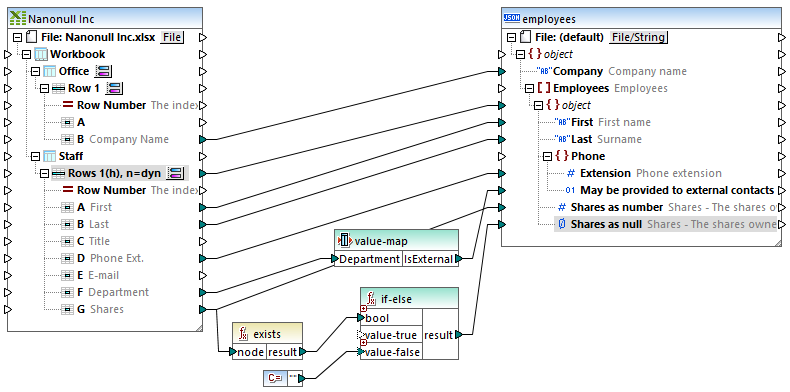Click the Workbook icon
The width and height of the screenshot is (790, 392).
click(41, 54)
